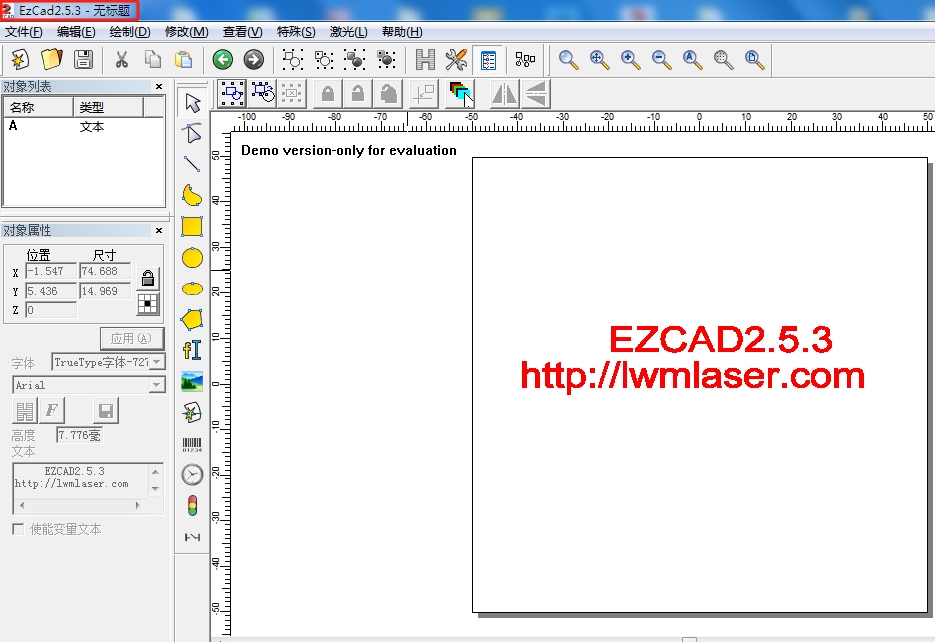This screenshot has width=935, height=642.
Task: Click the X position field
Action: point(51,271)
